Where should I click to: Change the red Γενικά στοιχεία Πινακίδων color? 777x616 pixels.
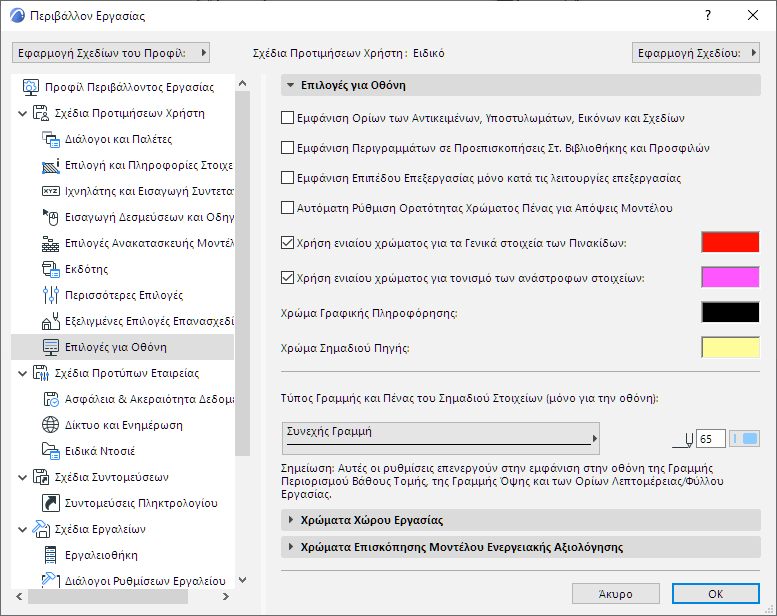click(730, 242)
